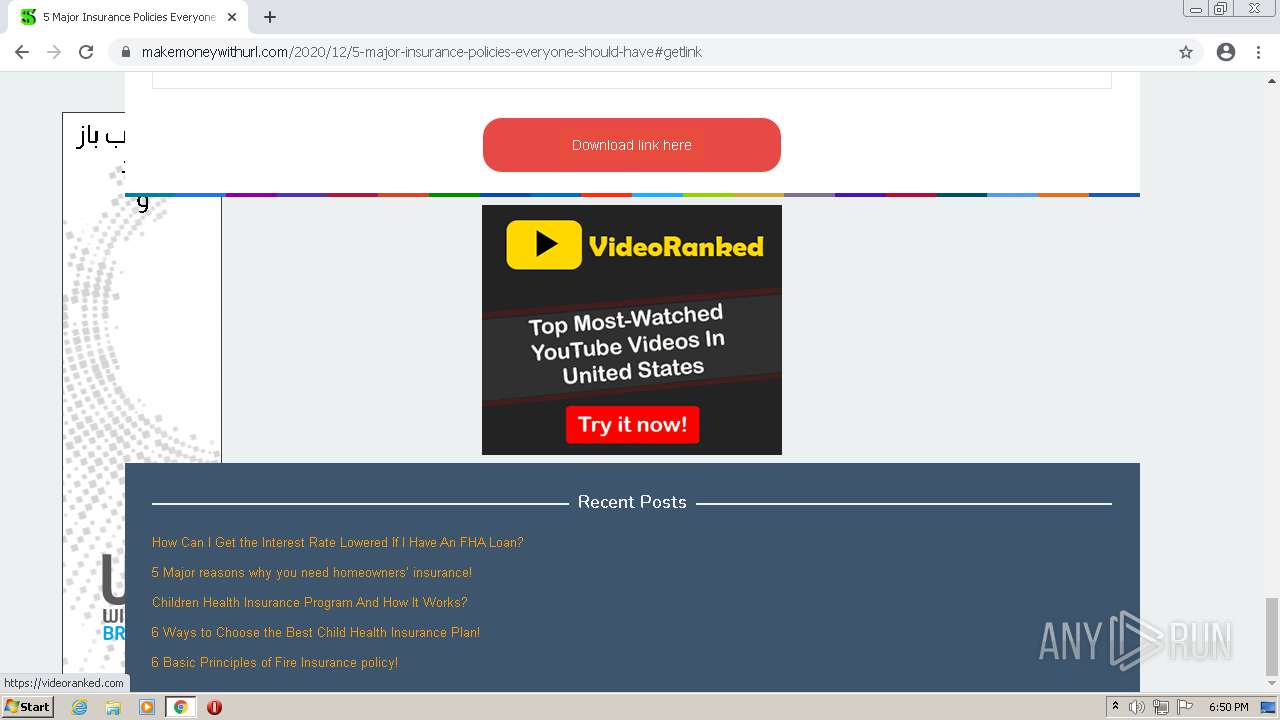1280x720 pixels.
Task: Open post about lowering FHA loan interest rate
Action: 338,542
